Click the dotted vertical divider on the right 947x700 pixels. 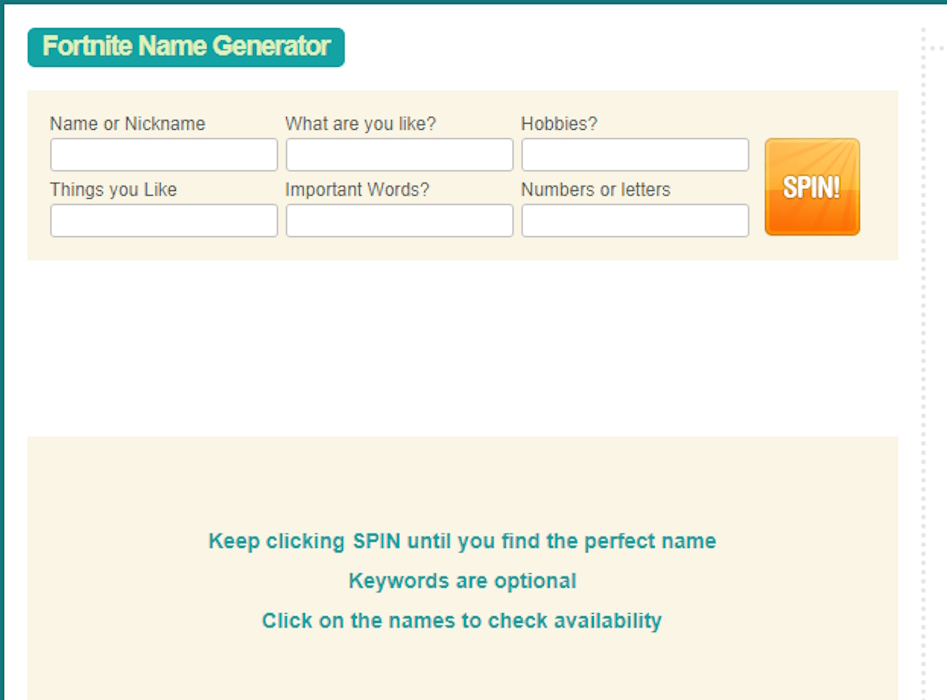tap(924, 350)
